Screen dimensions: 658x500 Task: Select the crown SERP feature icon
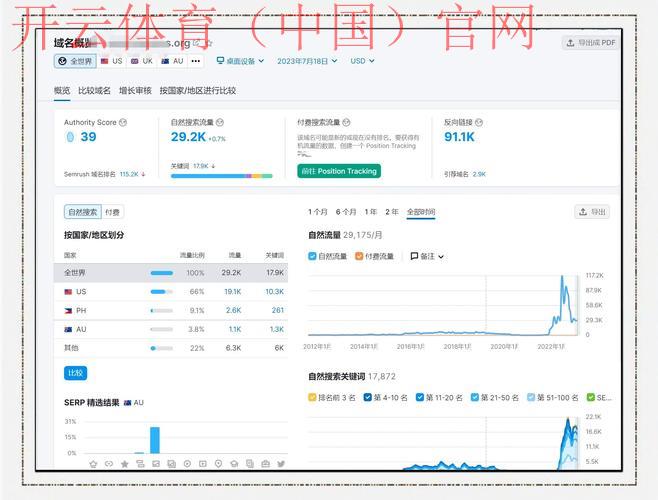pyautogui.click(x=93, y=464)
